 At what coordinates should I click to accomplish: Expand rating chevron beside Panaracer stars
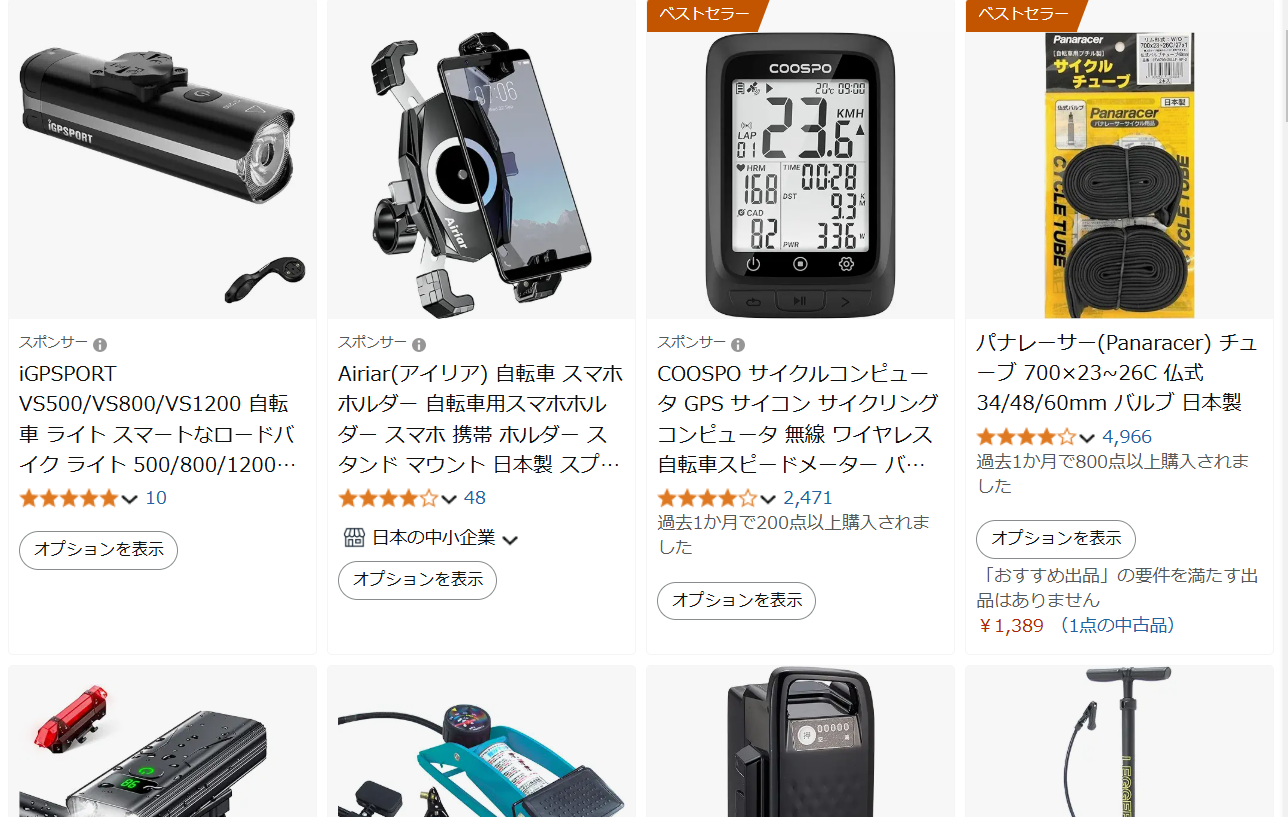click(x=1087, y=438)
